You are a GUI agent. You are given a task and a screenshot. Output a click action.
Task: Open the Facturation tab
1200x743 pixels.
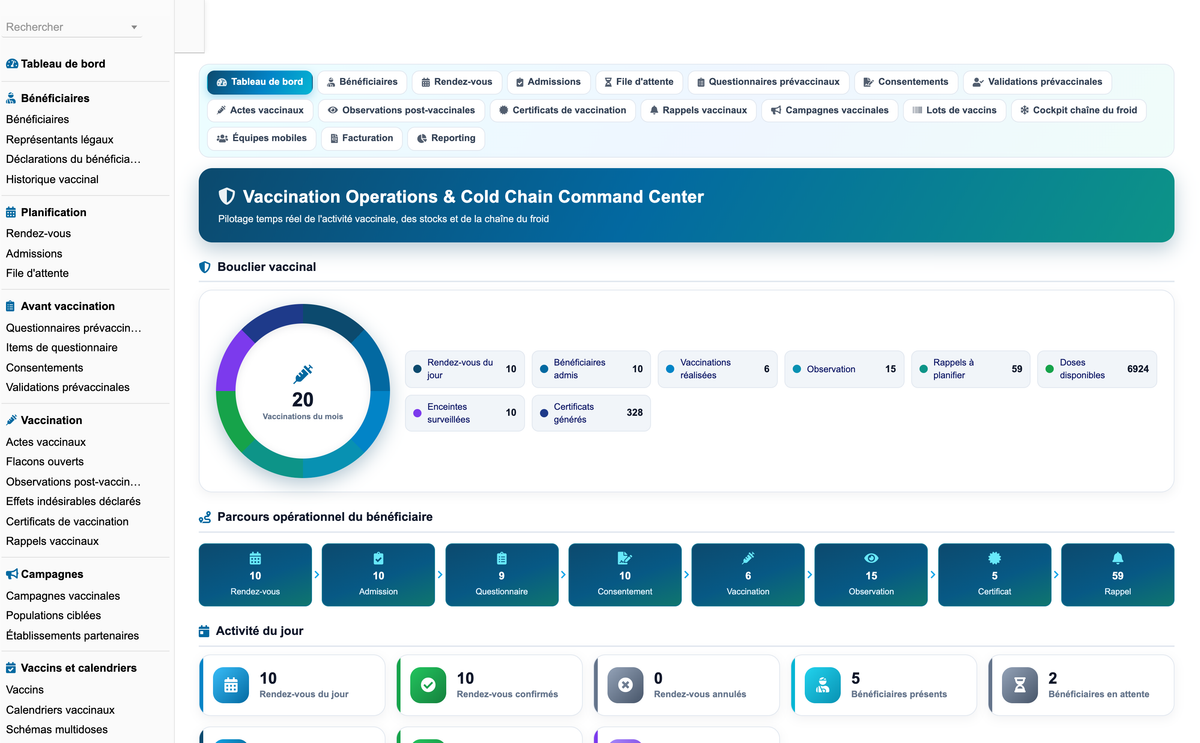(x=362, y=138)
